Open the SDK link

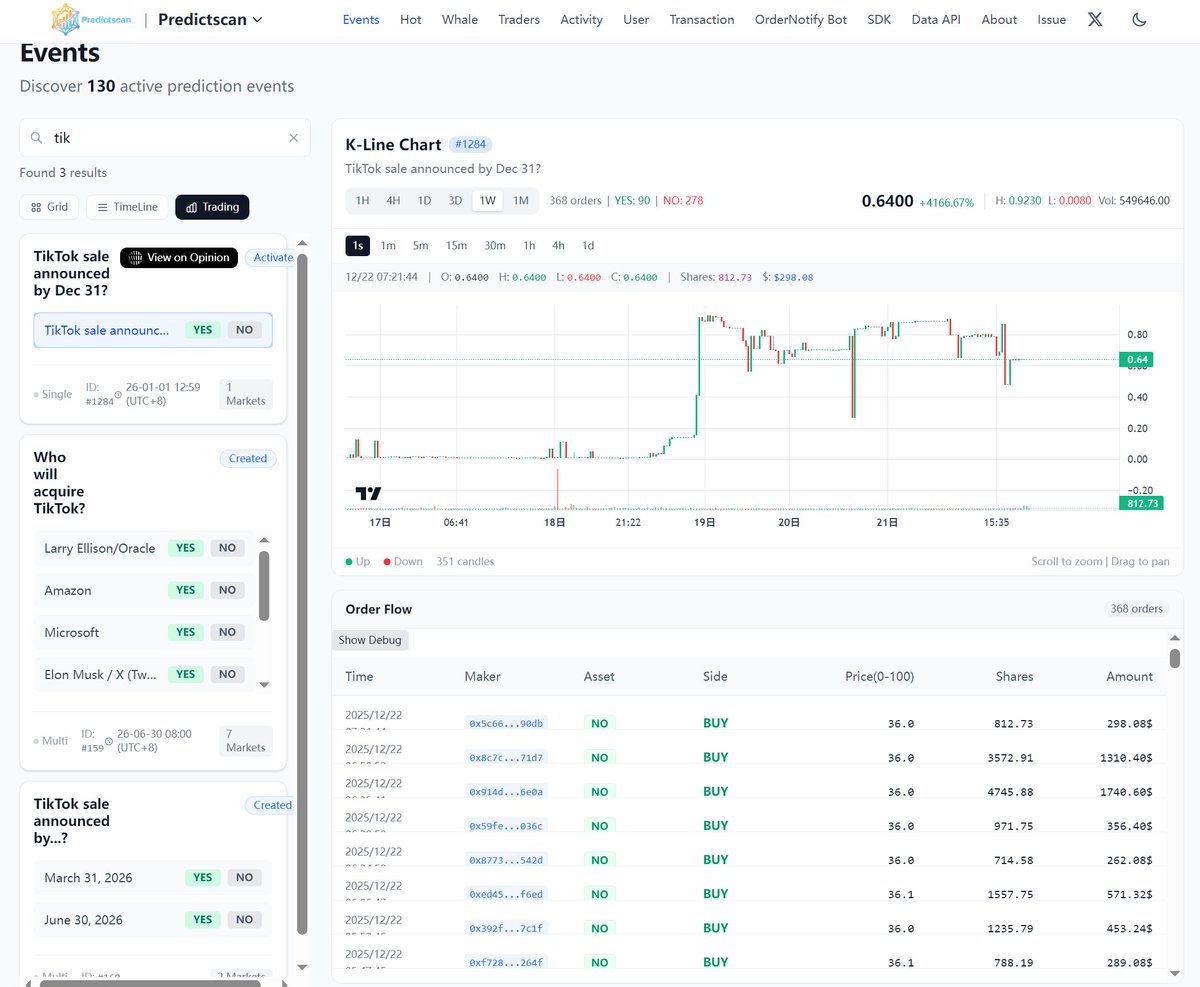[879, 19]
